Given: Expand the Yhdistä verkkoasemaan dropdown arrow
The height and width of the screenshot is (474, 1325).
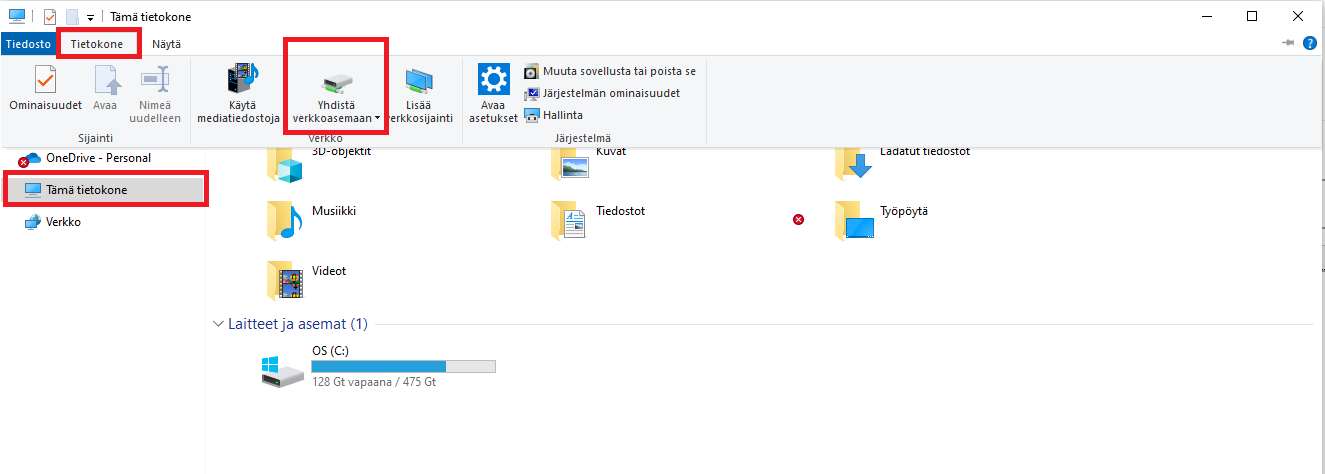Looking at the screenshot, I should tap(377, 118).
